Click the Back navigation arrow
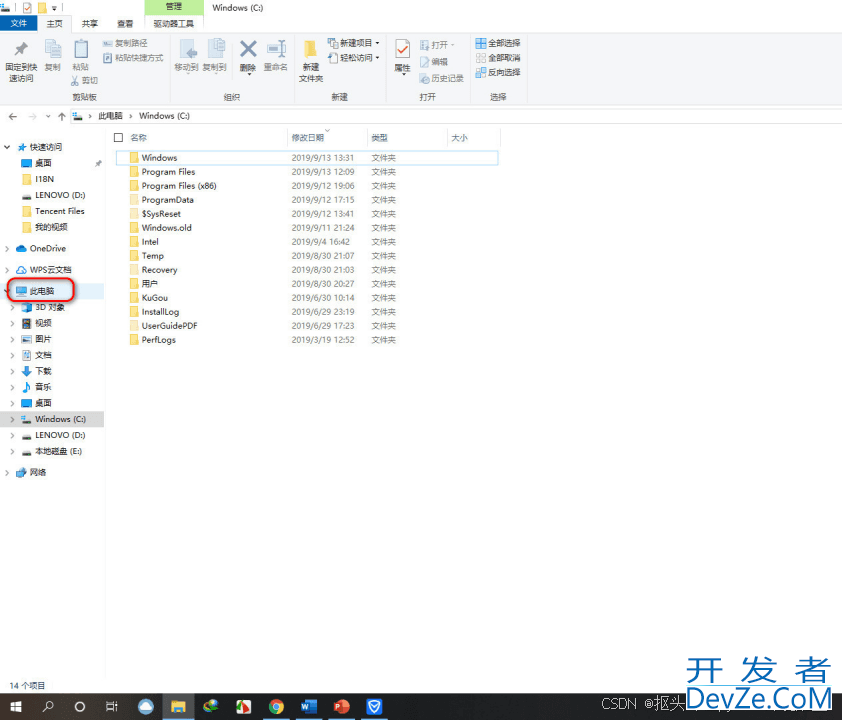 point(13,117)
